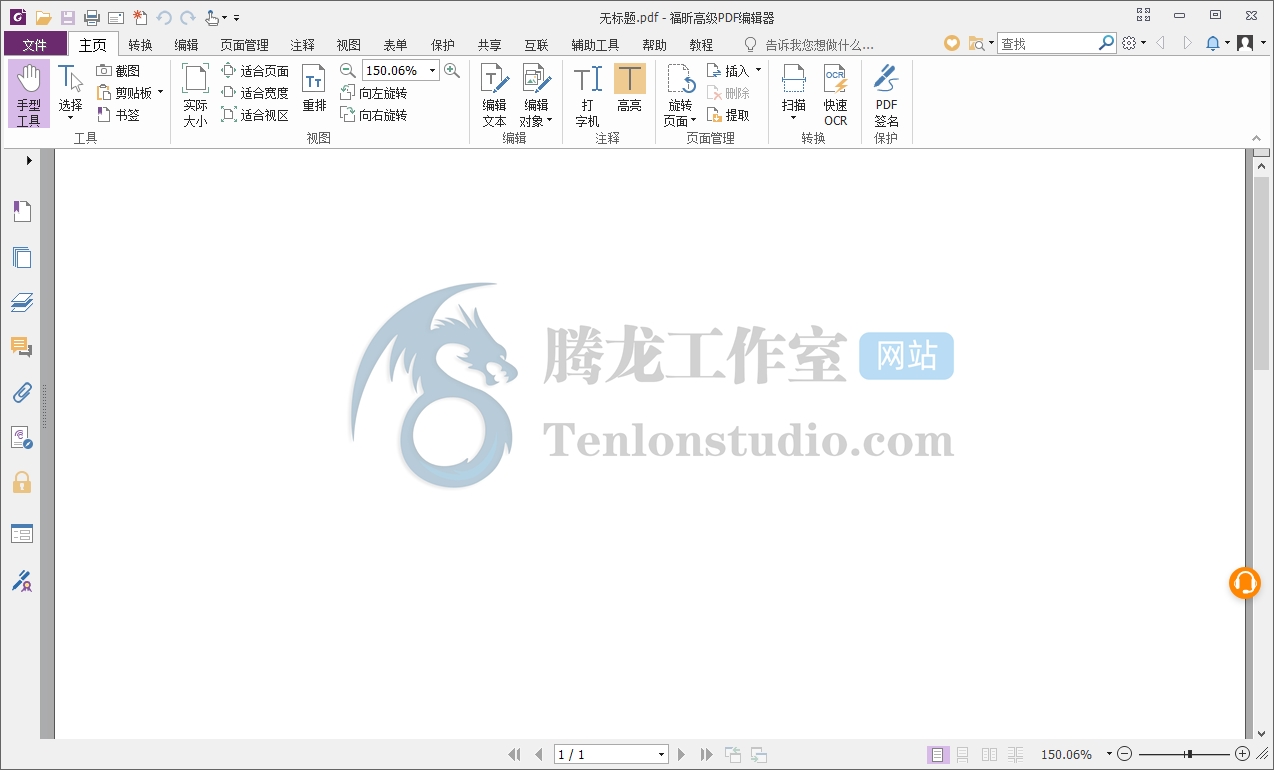This screenshot has height=770, width=1274.
Task: Expand the Scan (扫描) dropdown
Action: 793,119
